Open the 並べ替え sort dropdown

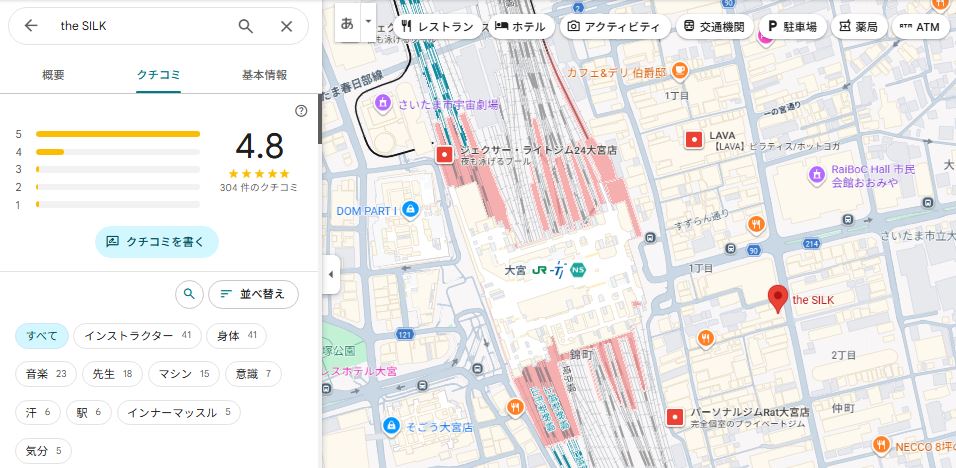[253, 294]
